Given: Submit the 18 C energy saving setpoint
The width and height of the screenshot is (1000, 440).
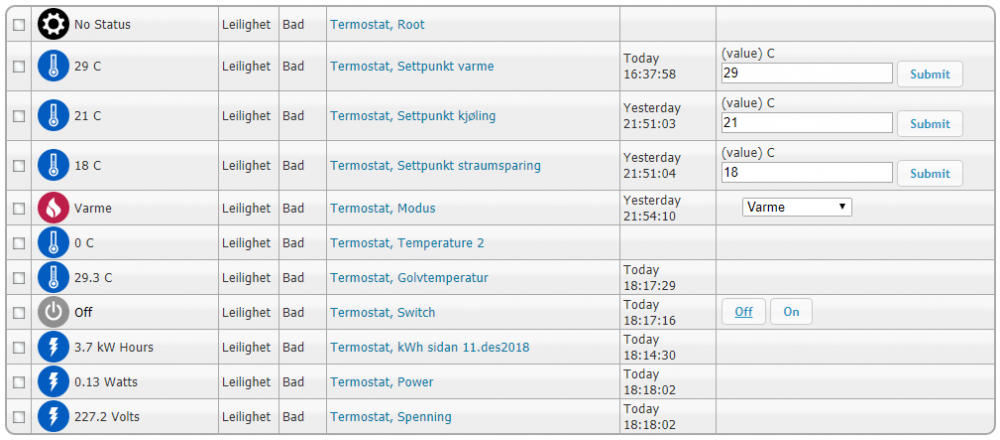Looking at the screenshot, I should 929,173.
